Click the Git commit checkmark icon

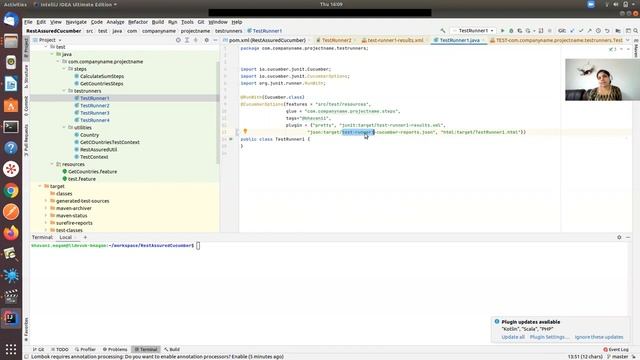coord(581,31)
